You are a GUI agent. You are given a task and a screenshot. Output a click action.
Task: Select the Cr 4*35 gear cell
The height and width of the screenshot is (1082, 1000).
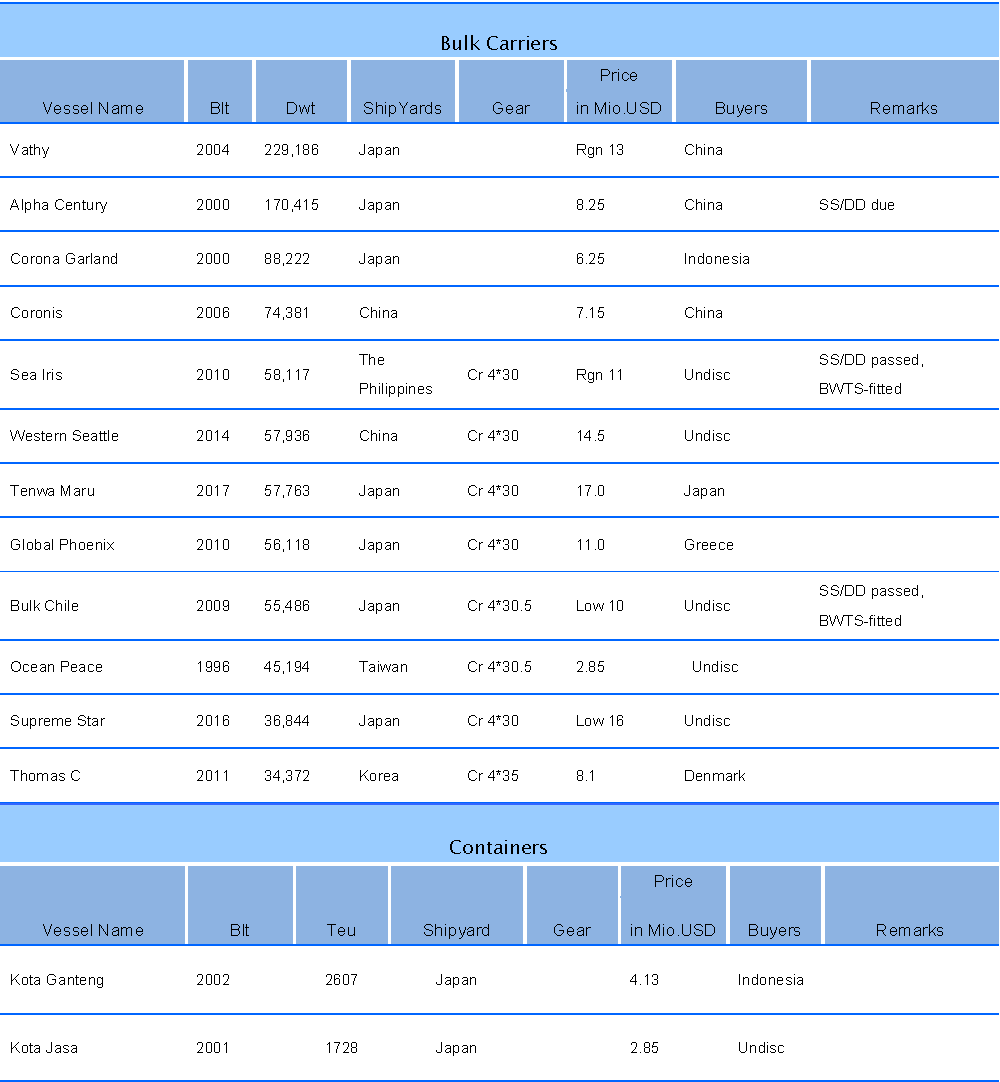point(493,776)
